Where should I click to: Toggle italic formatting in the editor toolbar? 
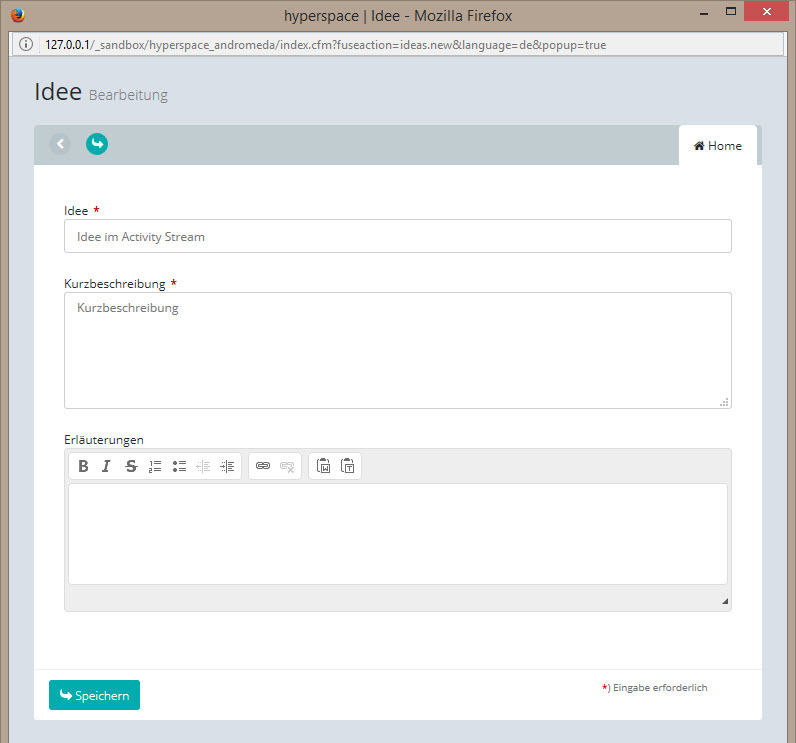(106, 466)
